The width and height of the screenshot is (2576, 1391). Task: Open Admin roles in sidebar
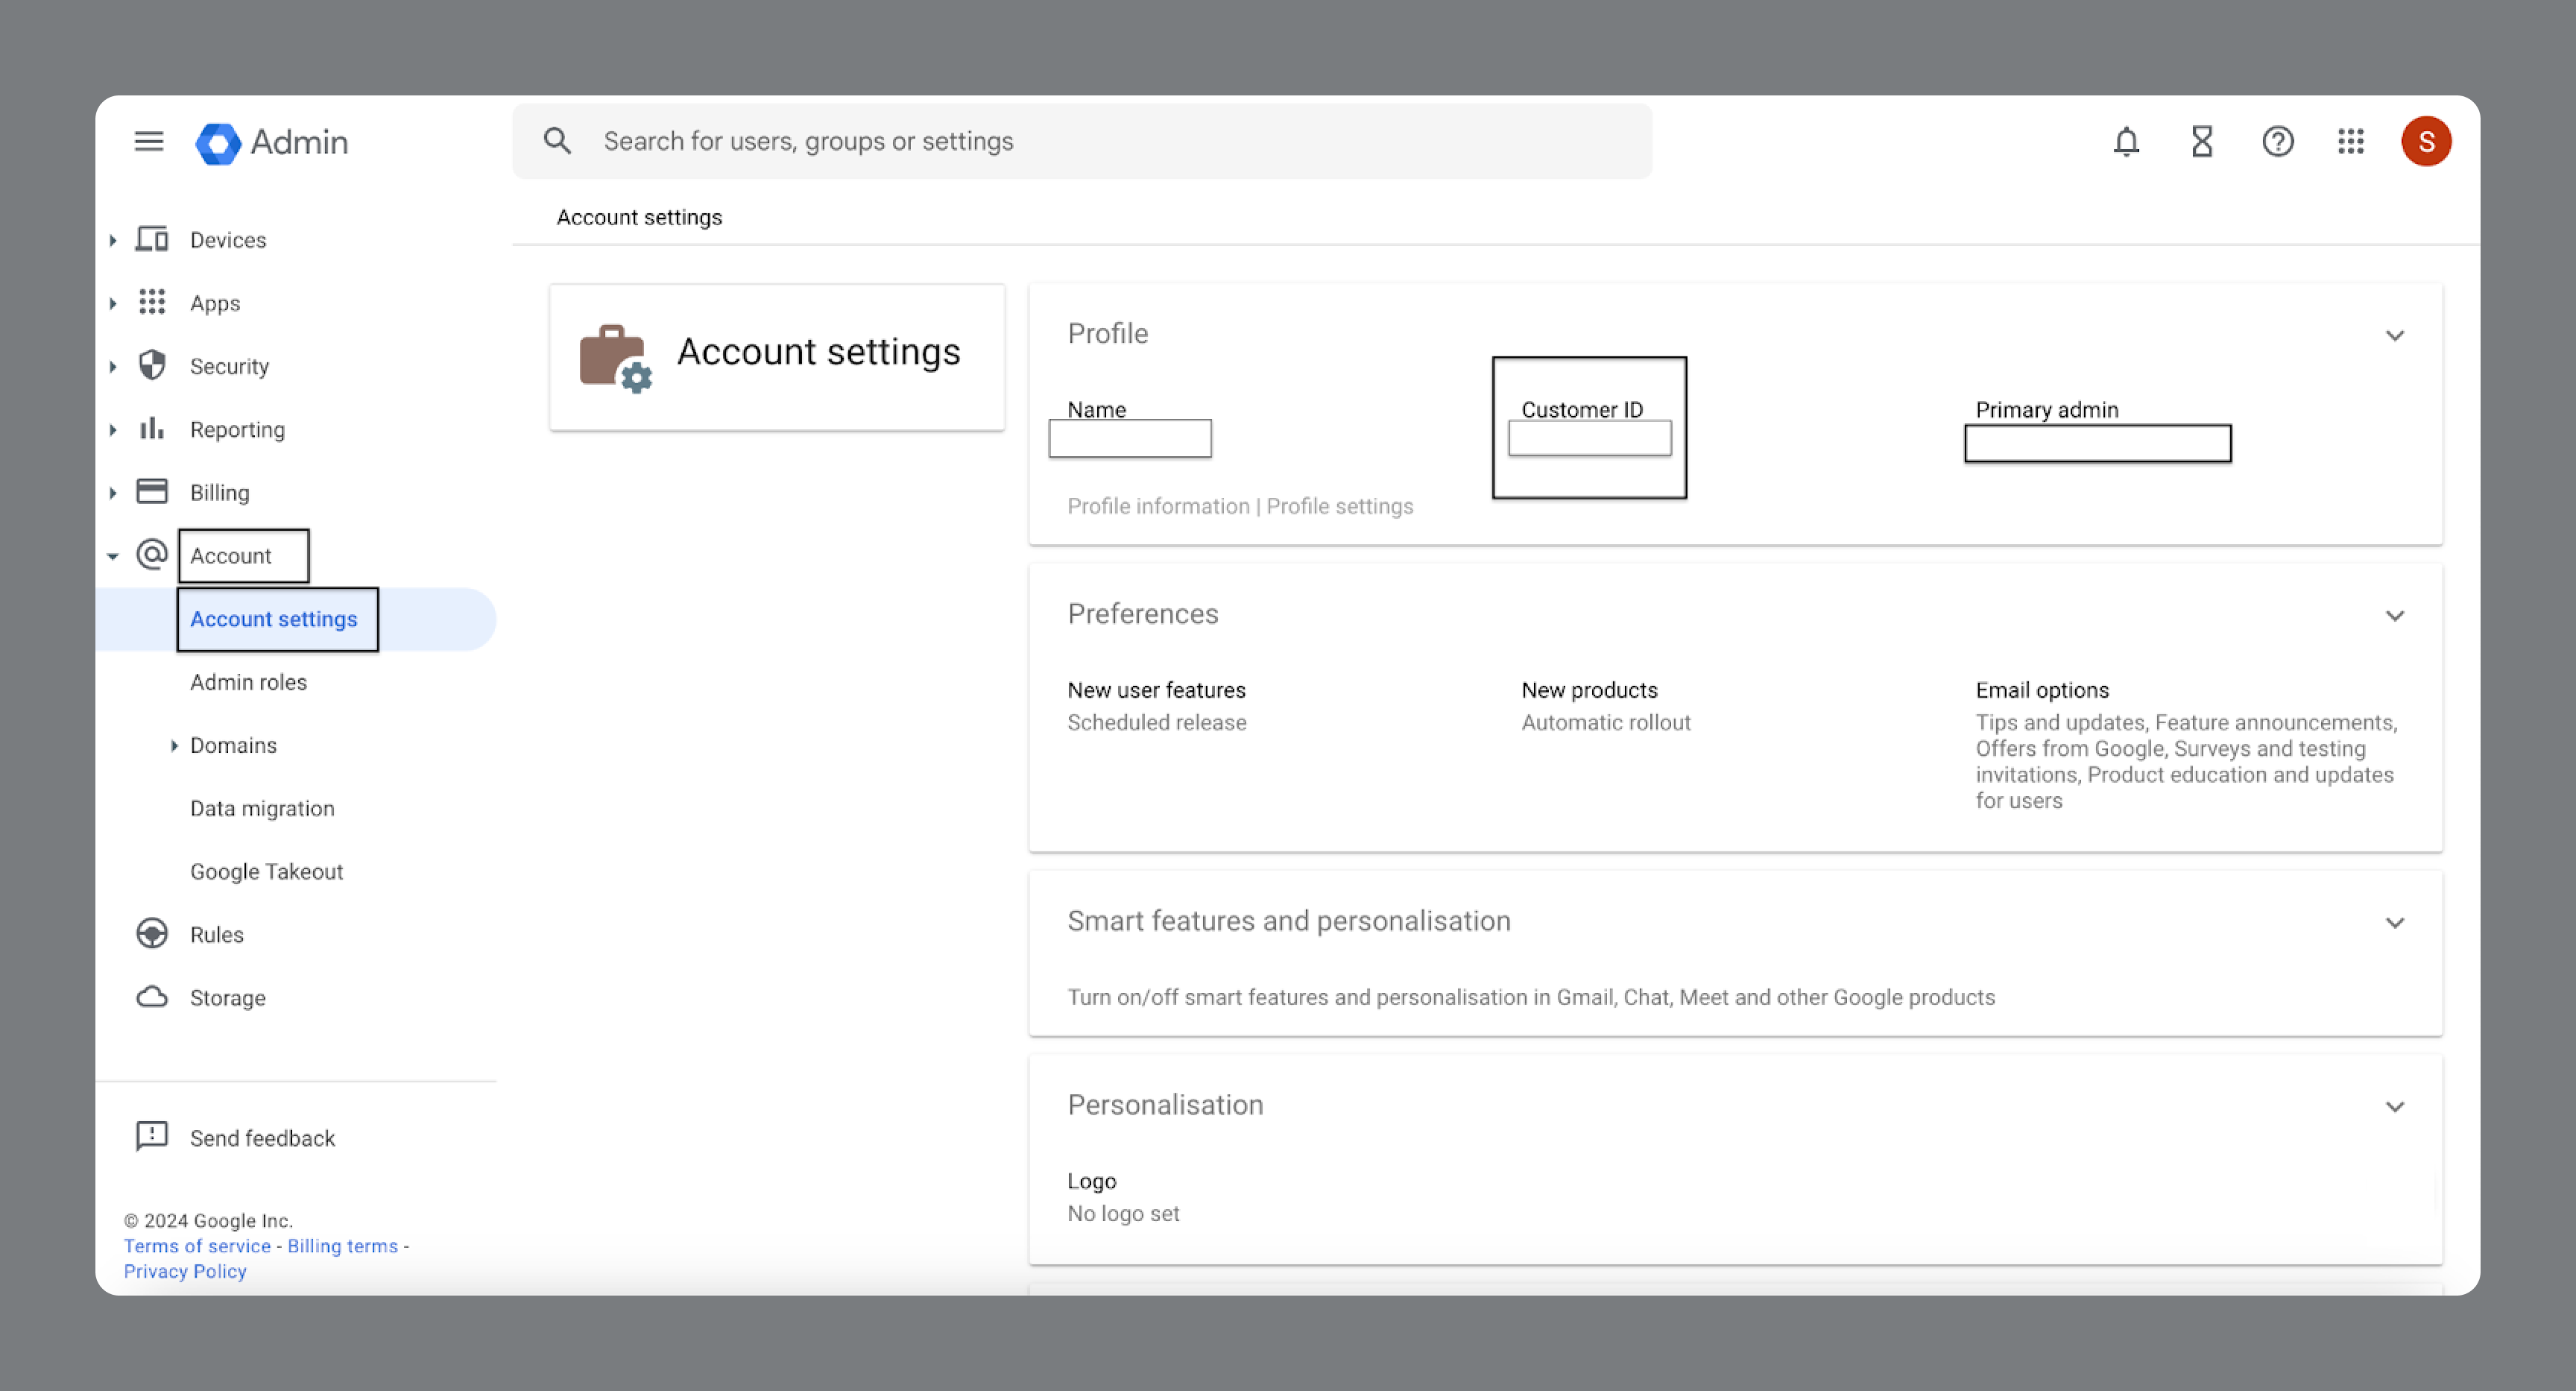248,682
